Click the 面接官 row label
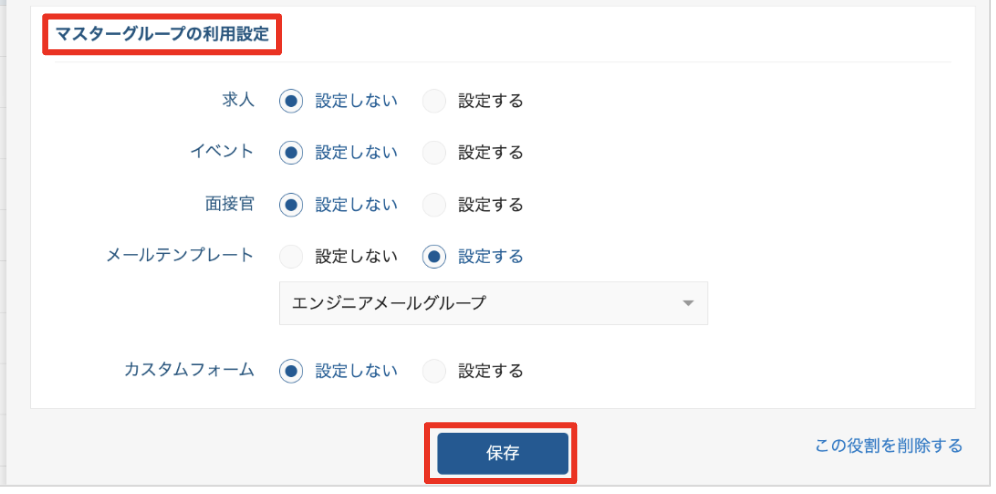Viewport: 996px width, 494px height. click(230, 204)
